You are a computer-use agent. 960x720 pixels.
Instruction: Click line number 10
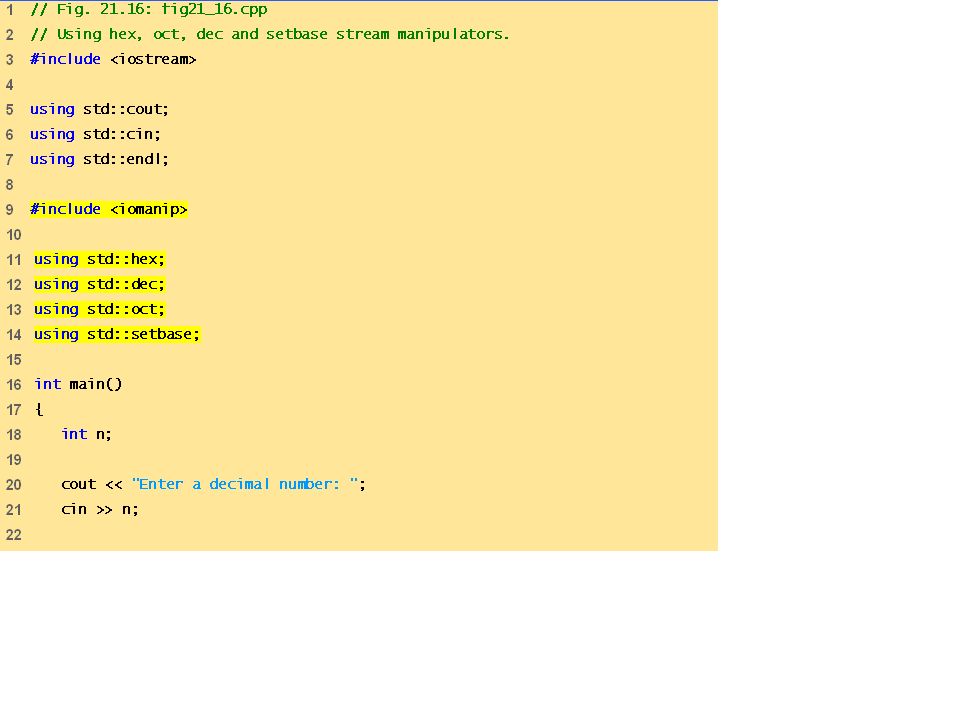click(x=13, y=235)
